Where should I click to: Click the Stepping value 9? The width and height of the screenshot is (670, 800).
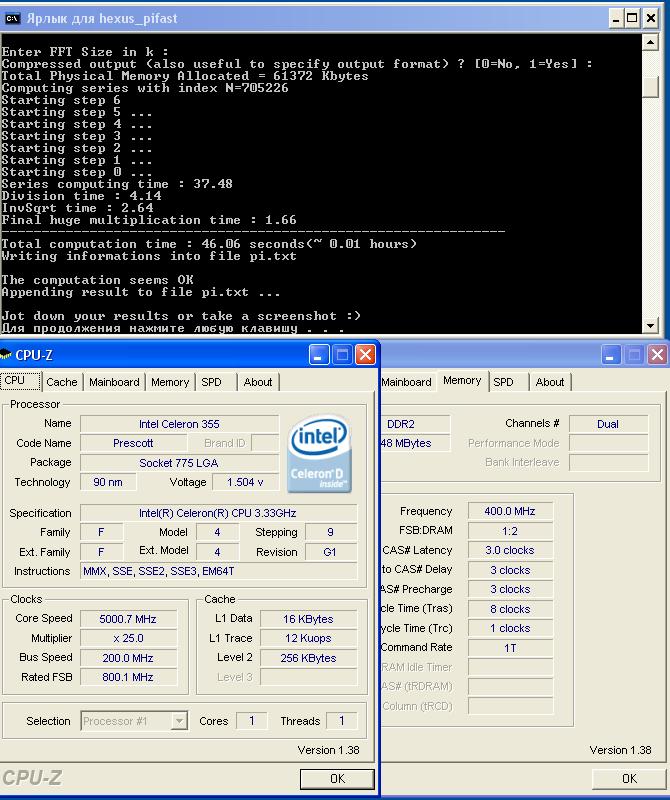tap(331, 532)
